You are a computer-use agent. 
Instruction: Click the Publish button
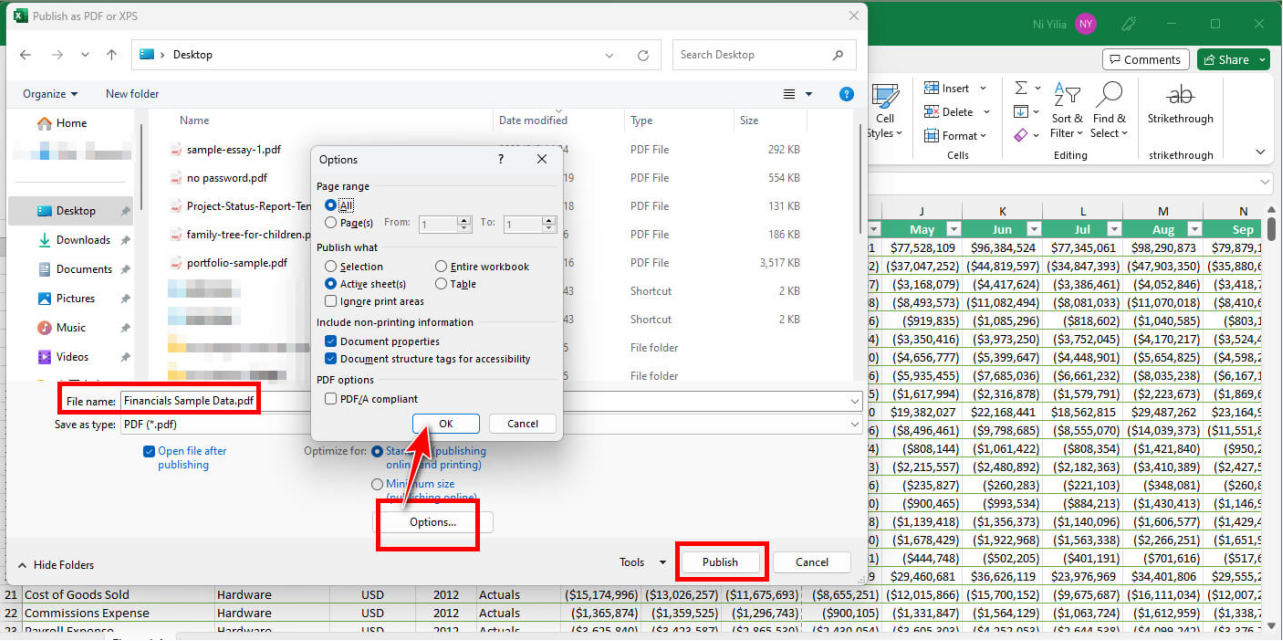(720, 562)
